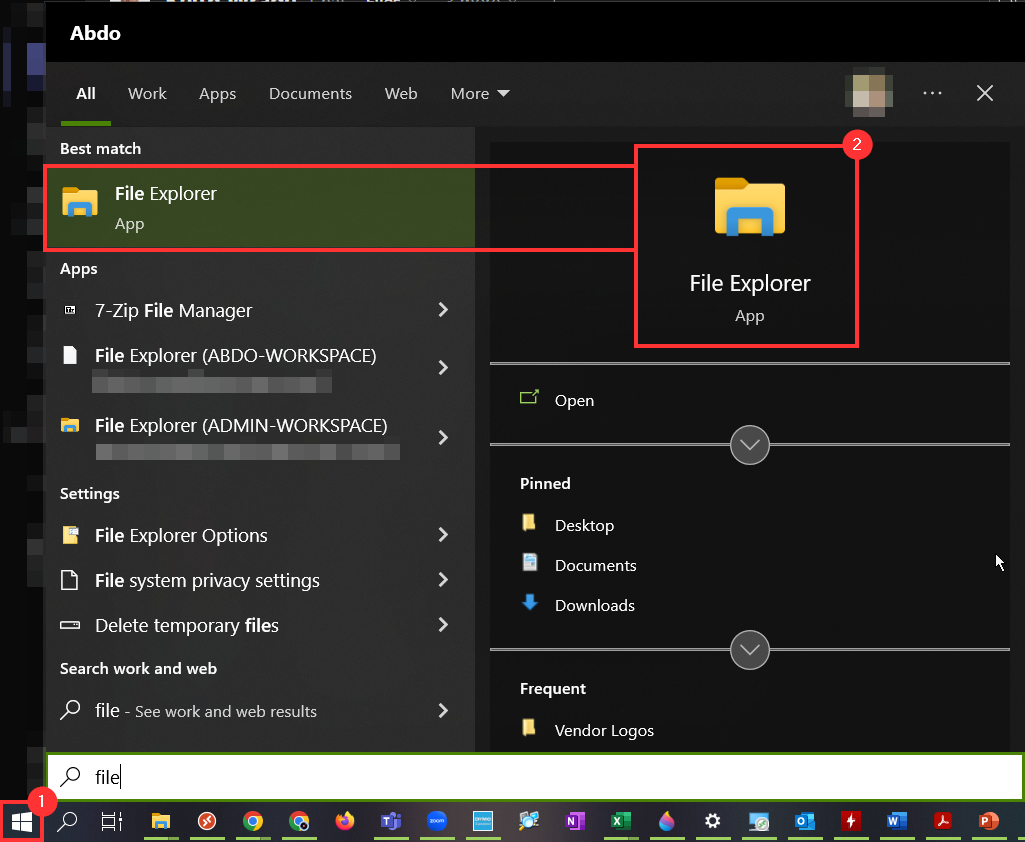The width and height of the screenshot is (1025, 842).
Task: Open the Adobe Acrobat taskbar icon
Action: [943, 821]
